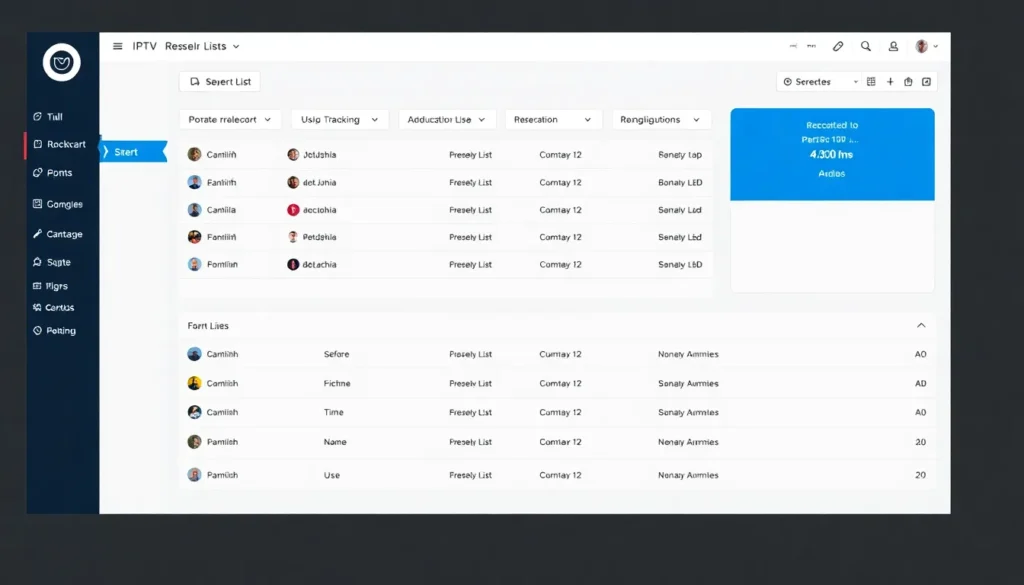Open the hamburger menu beside IPTV title
The height and width of the screenshot is (585, 1024).
[118, 46]
